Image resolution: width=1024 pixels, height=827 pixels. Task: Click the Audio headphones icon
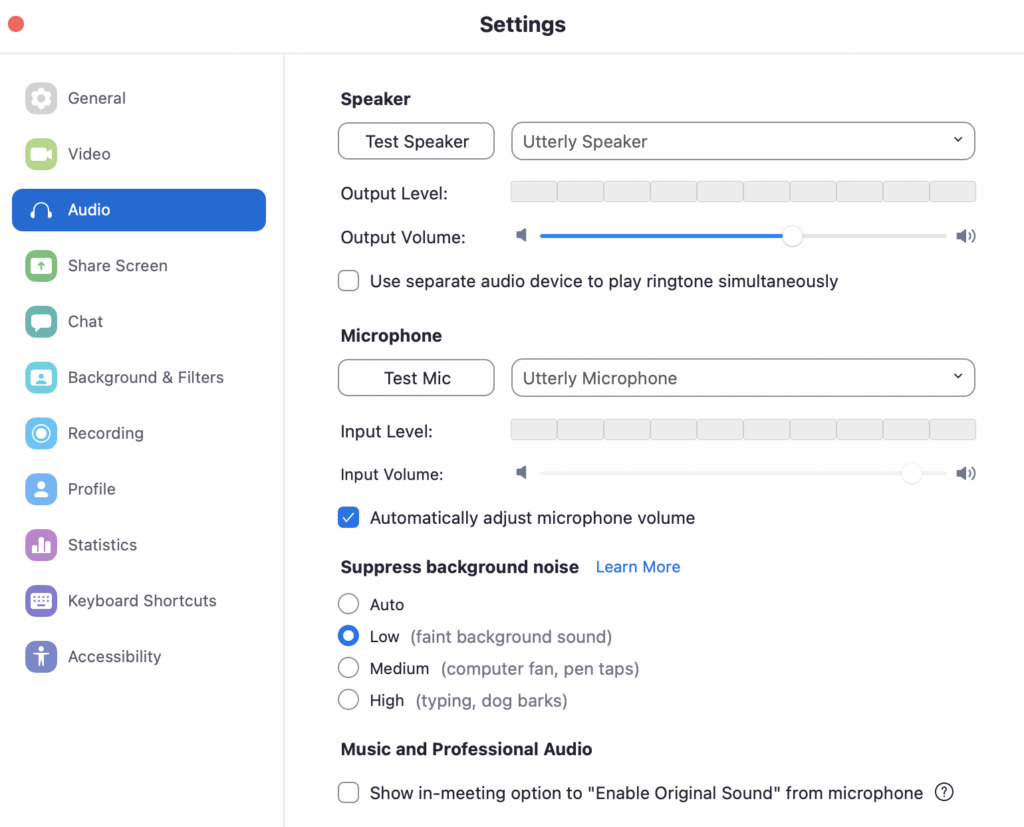click(x=41, y=210)
